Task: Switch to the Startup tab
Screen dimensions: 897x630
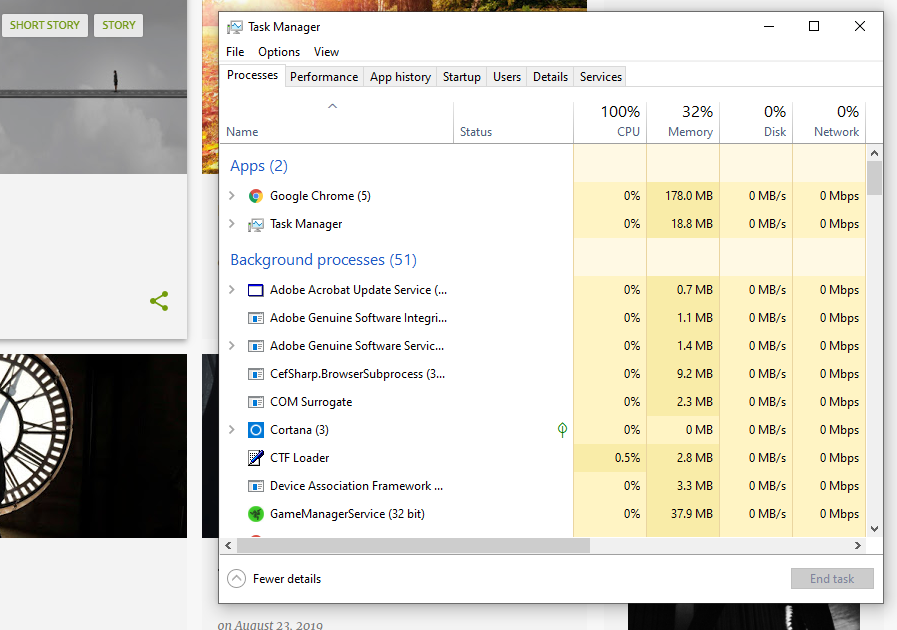Action: pyautogui.click(x=462, y=77)
